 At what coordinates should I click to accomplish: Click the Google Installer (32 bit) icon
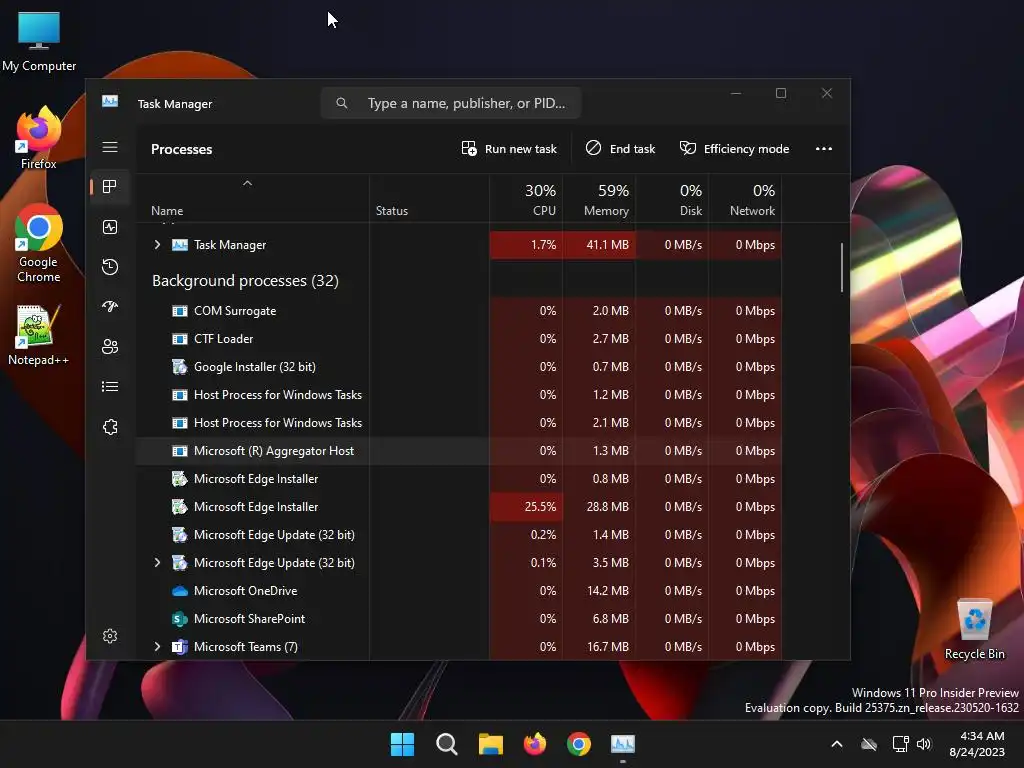coord(180,367)
